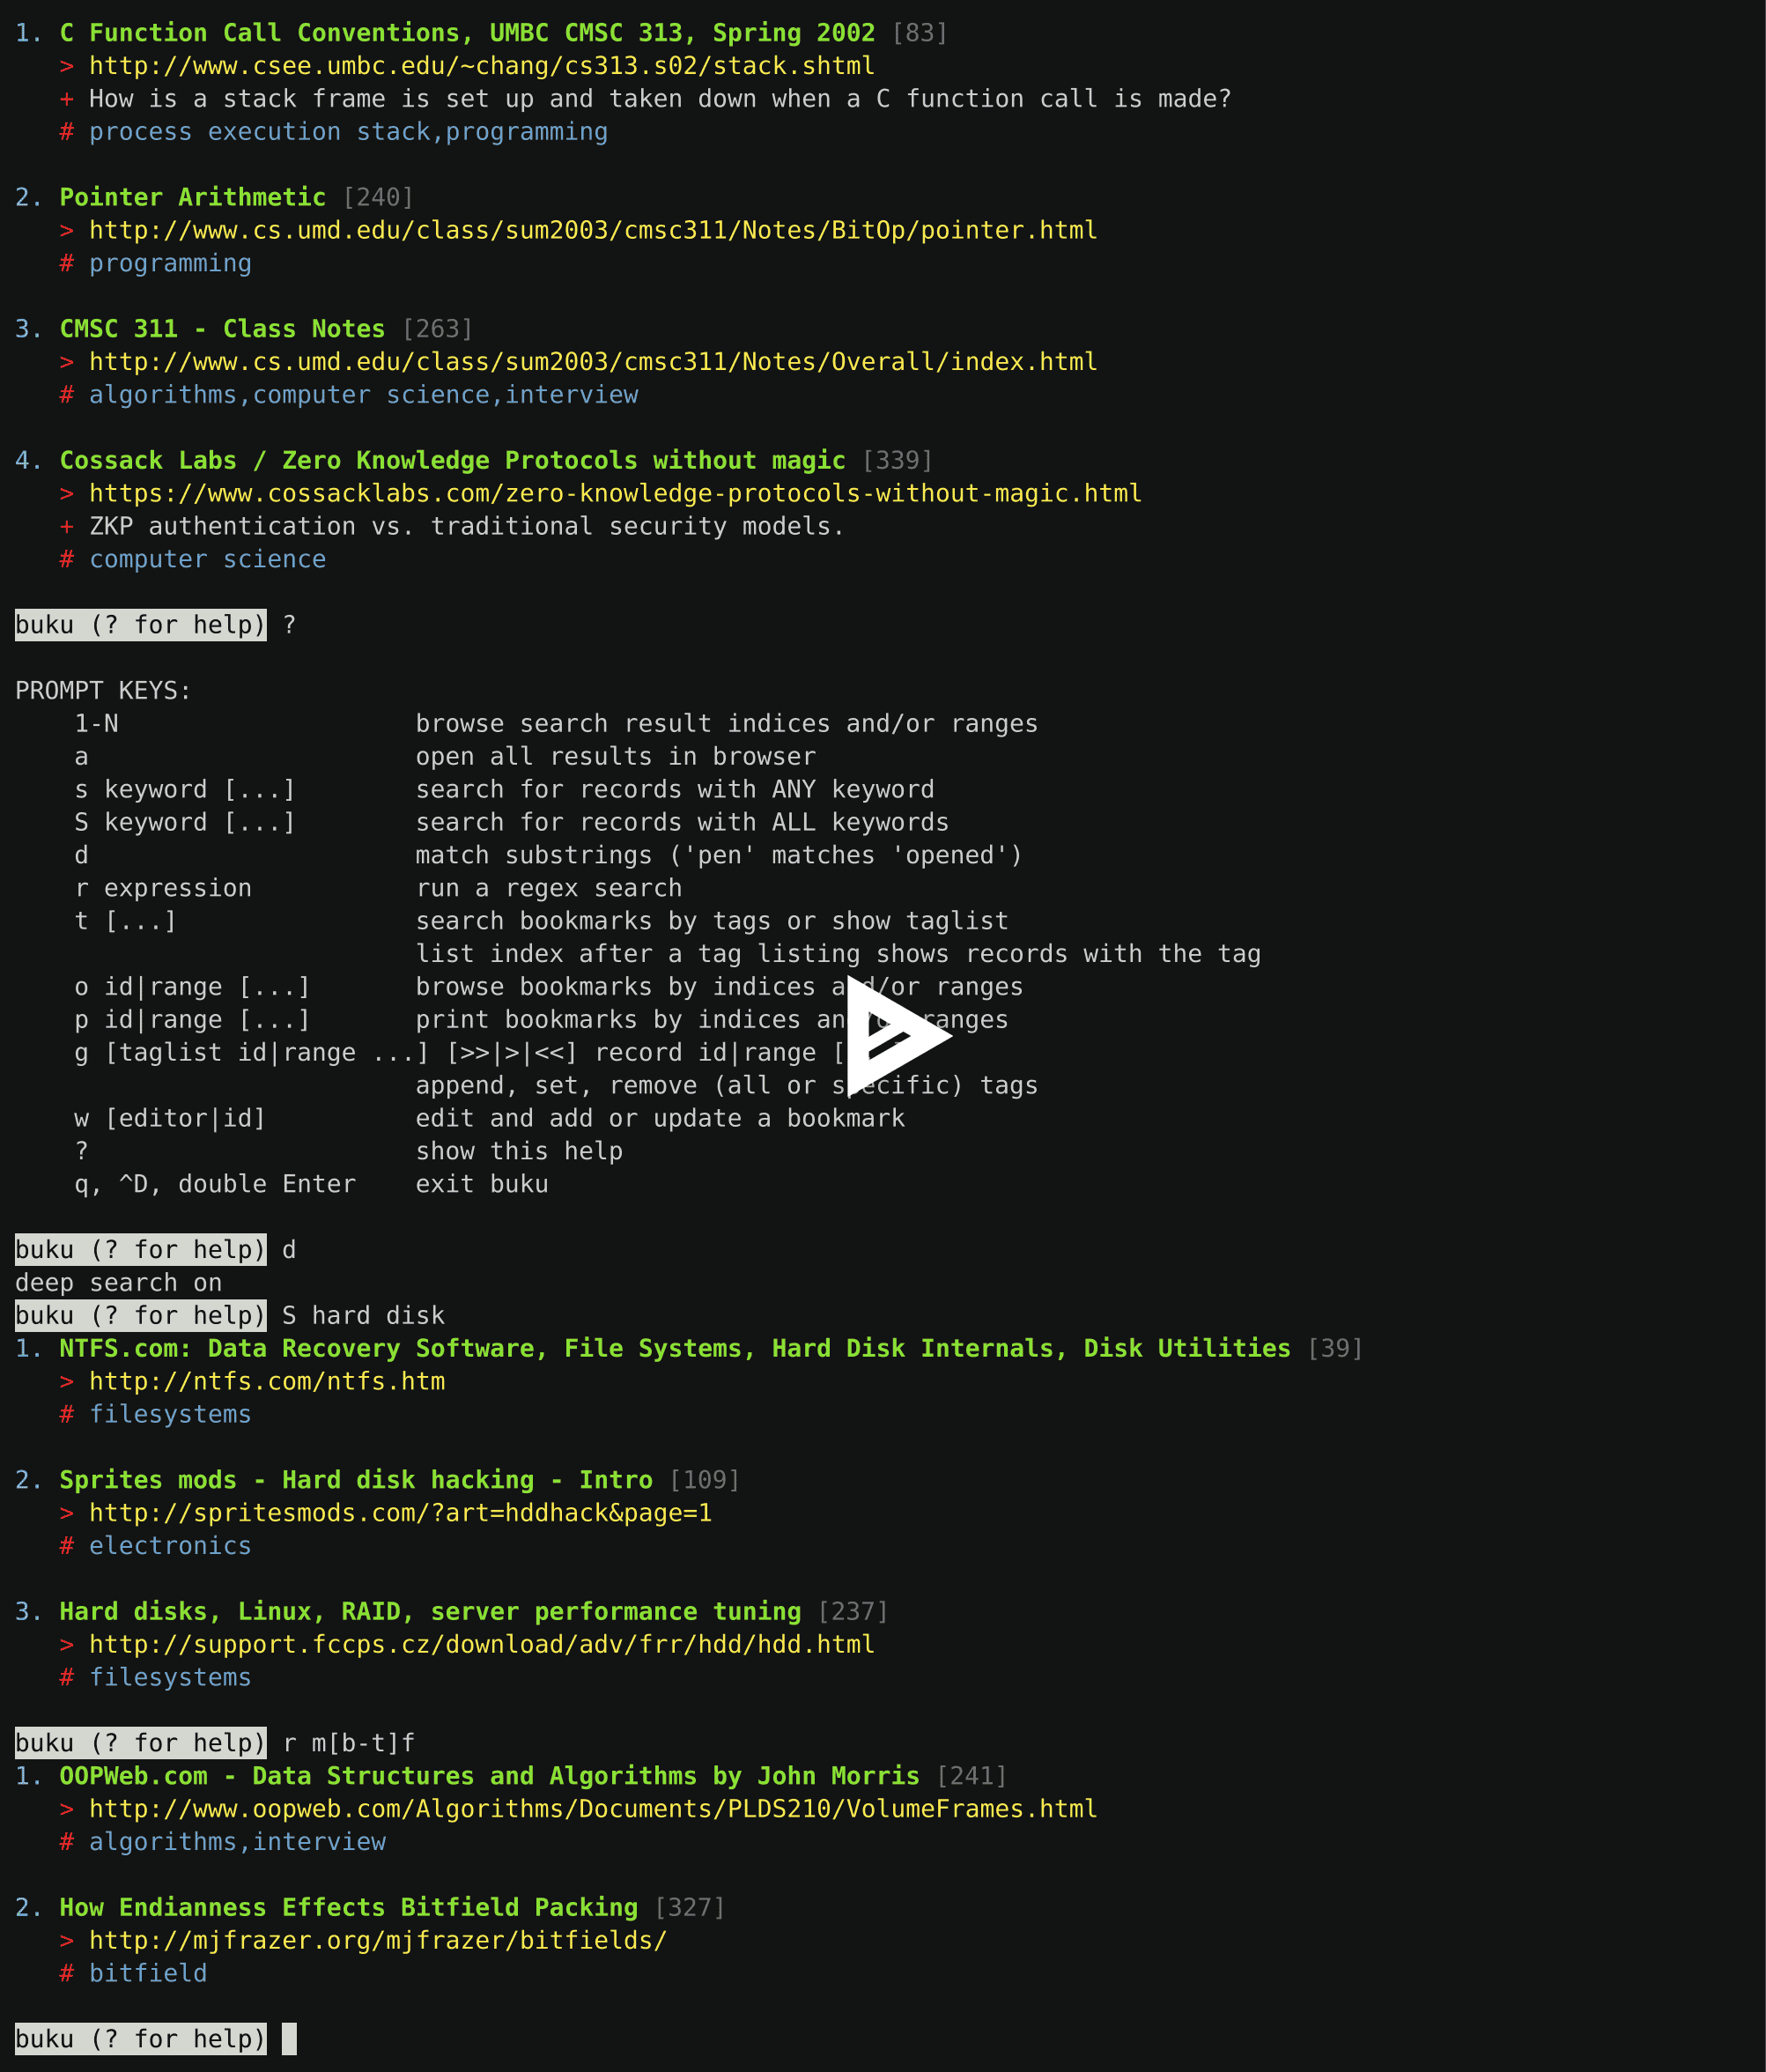The image size is (1766, 2072).
Task: Click 'How Endianness Effects Bitfield Packing' title
Action: pos(348,1908)
